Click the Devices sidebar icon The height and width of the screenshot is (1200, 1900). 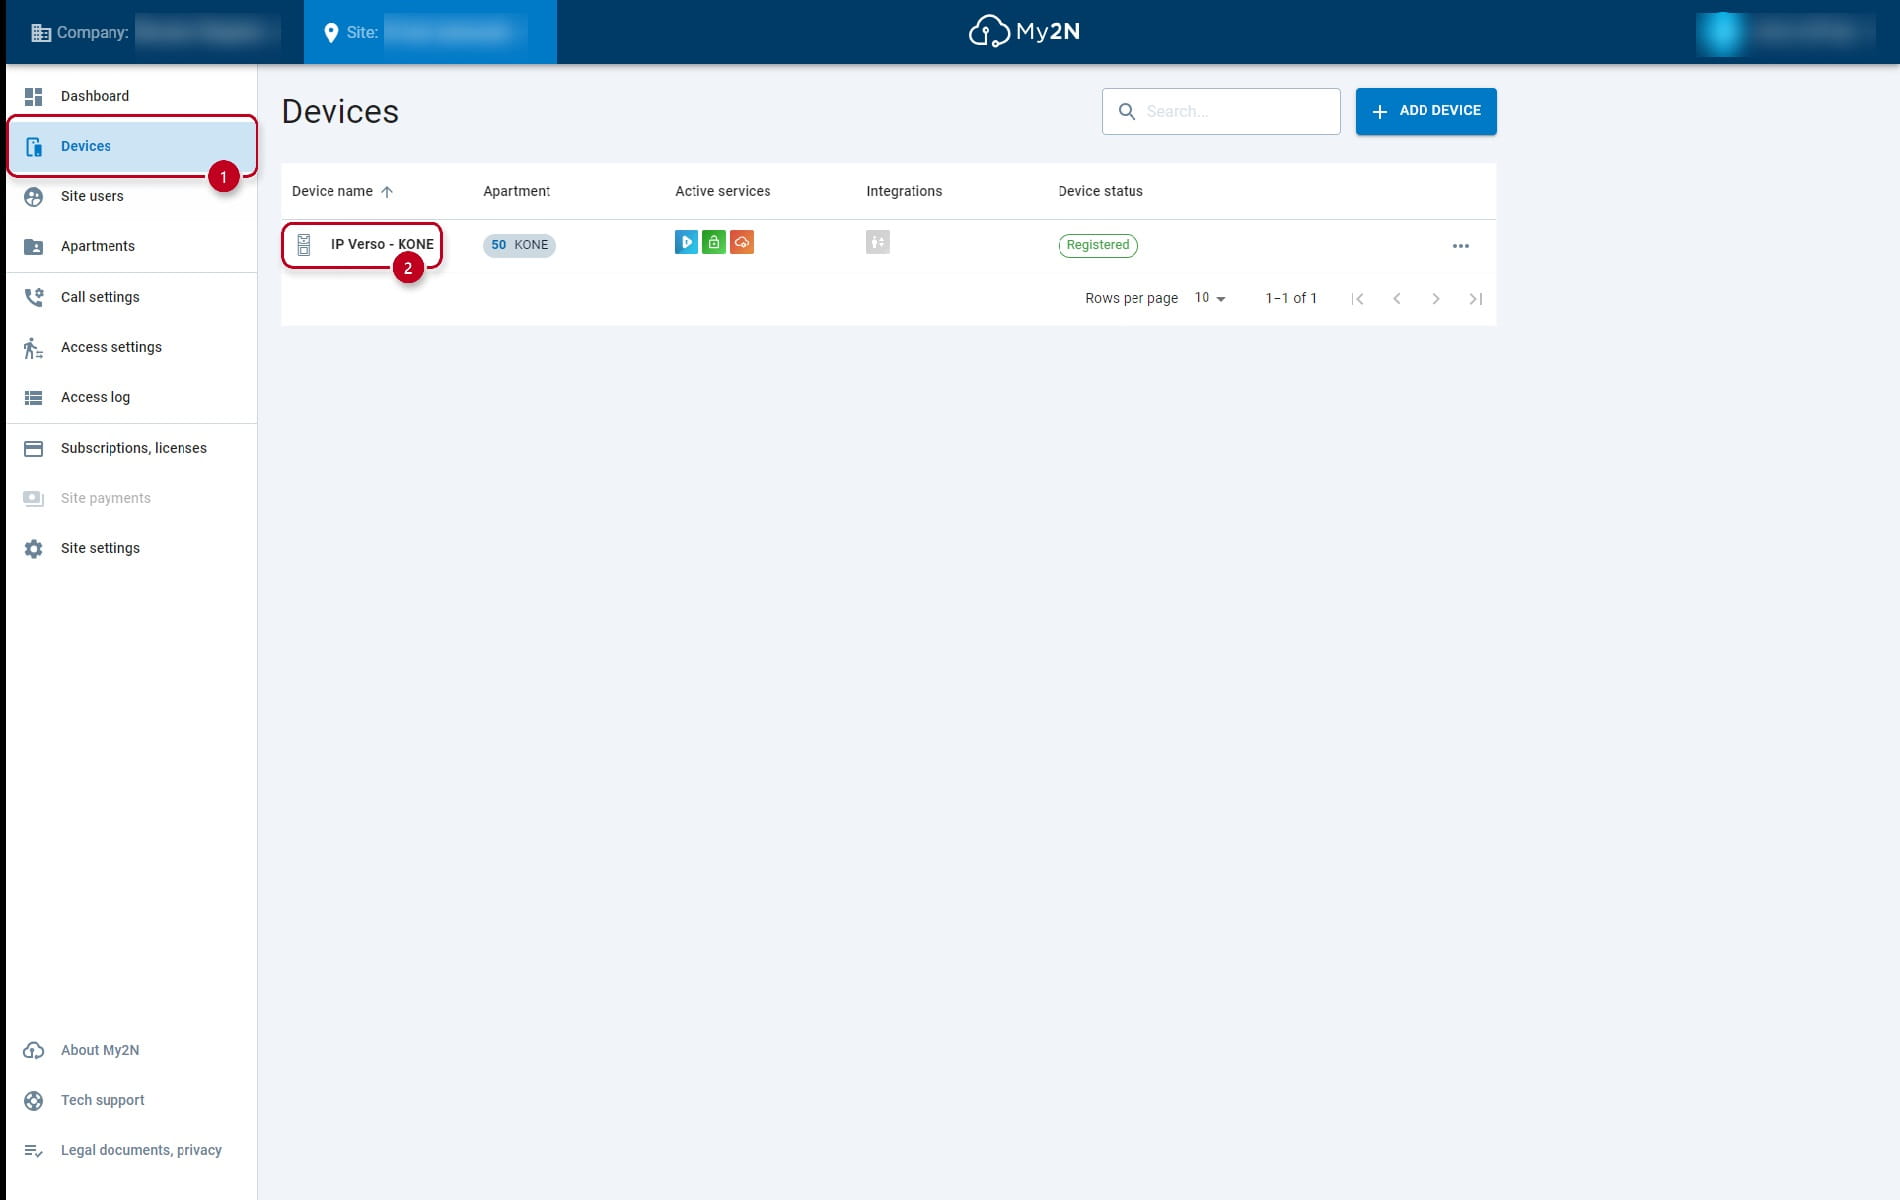point(33,146)
